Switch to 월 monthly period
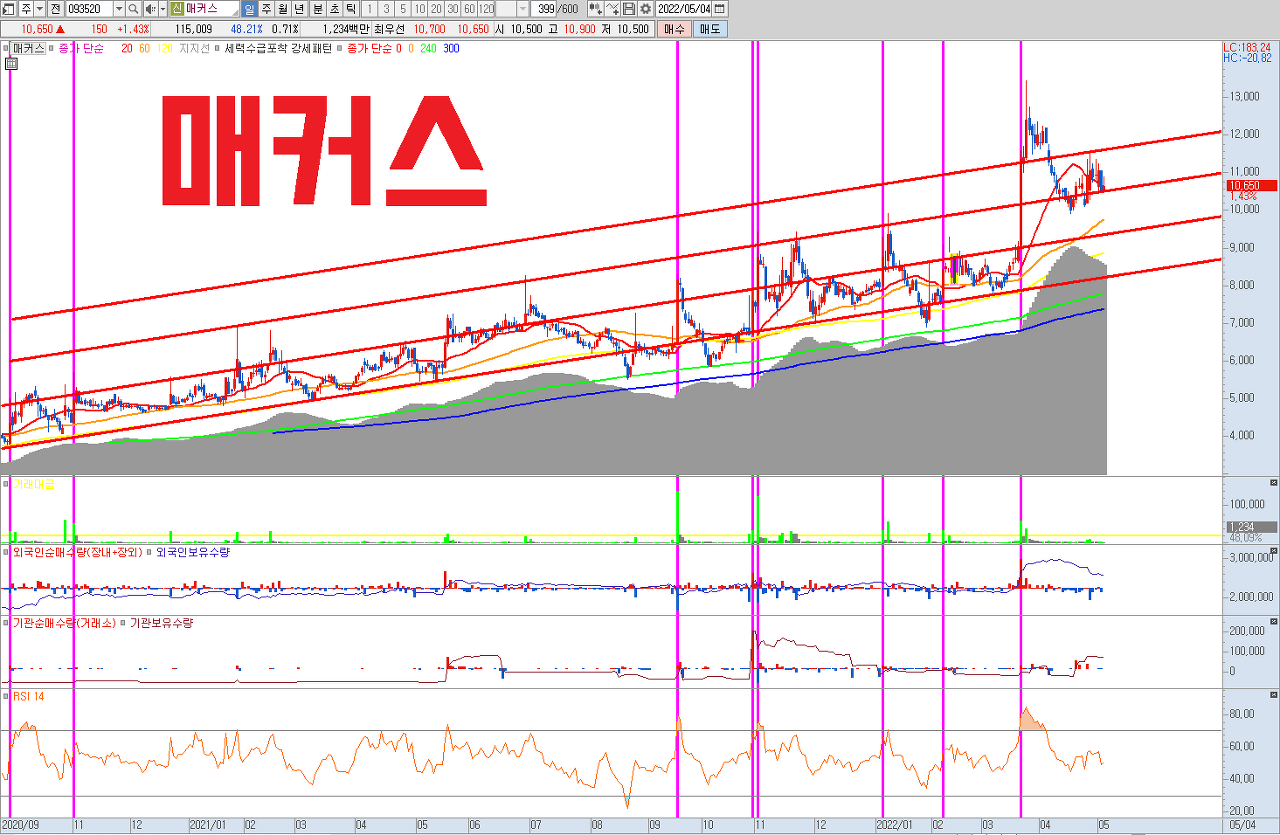This screenshot has width=1280, height=835. [283, 9]
